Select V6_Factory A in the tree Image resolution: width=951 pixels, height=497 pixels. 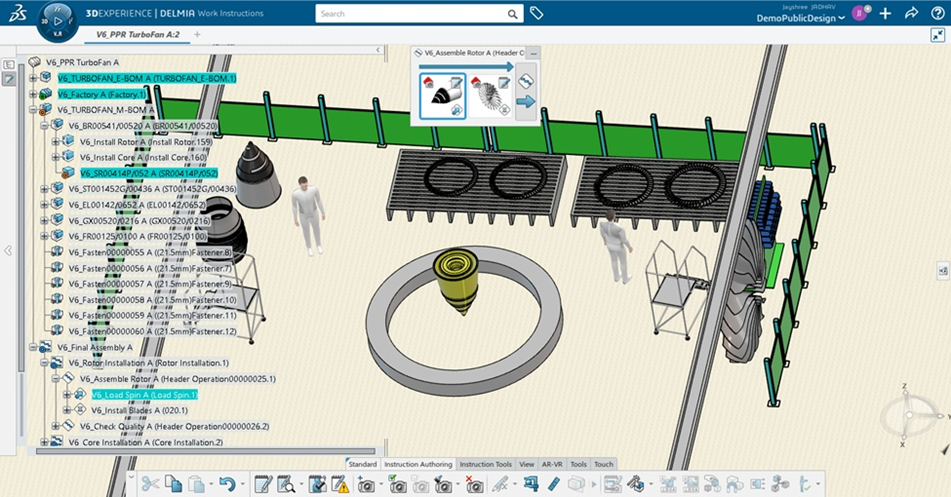101,94
